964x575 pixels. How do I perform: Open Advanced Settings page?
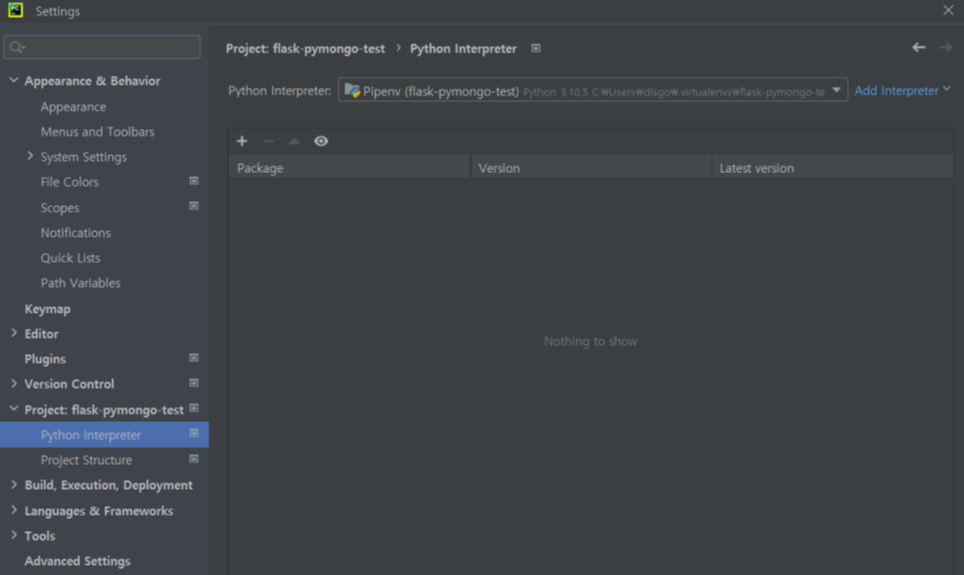77,561
